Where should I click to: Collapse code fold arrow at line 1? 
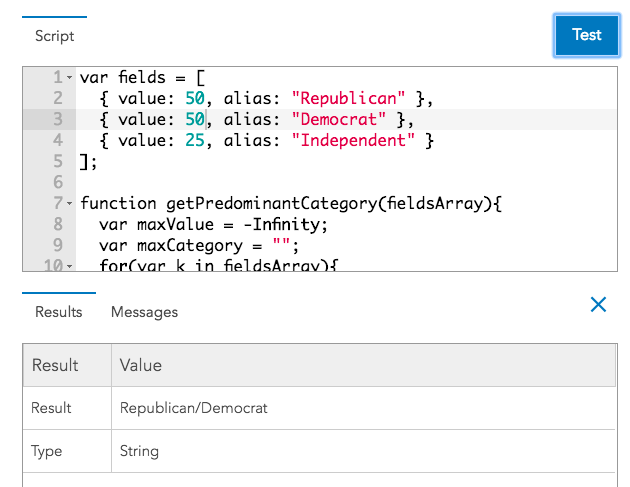(x=69, y=78)
